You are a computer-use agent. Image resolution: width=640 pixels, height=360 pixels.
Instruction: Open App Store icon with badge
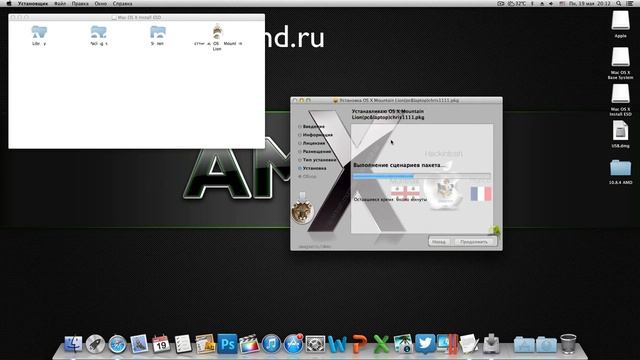tap(293, 344)
